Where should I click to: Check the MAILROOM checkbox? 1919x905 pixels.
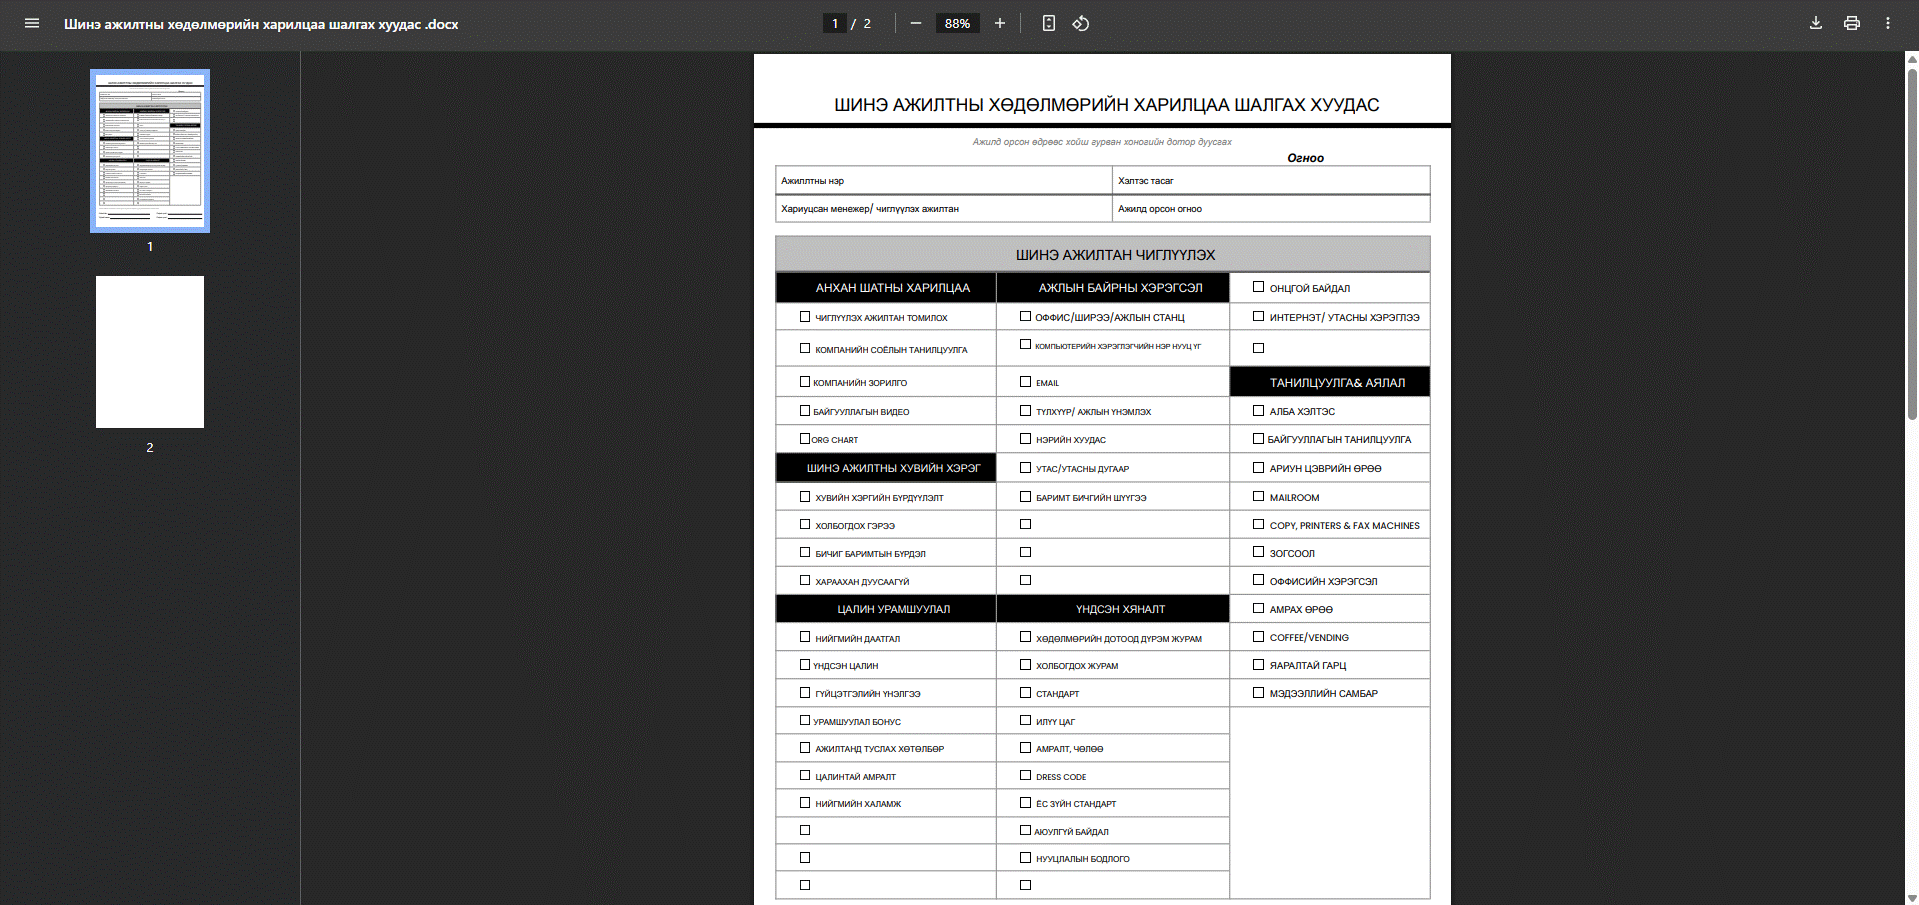tap(1259, 496)
